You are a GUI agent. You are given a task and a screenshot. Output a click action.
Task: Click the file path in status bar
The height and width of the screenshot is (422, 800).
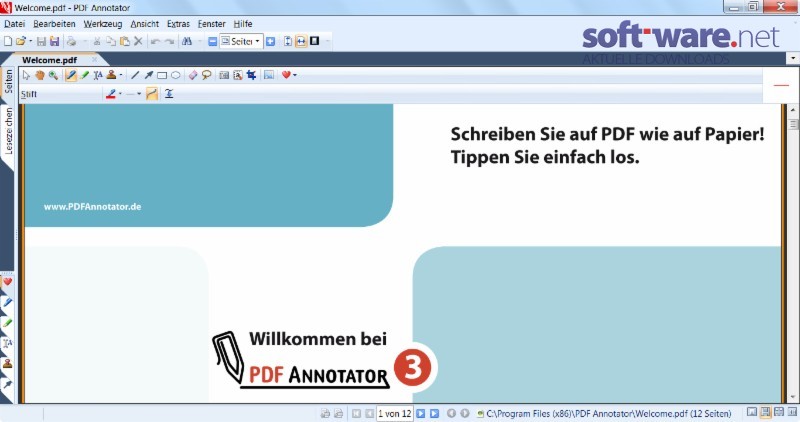pyautogui.click(x=609, y=413)
